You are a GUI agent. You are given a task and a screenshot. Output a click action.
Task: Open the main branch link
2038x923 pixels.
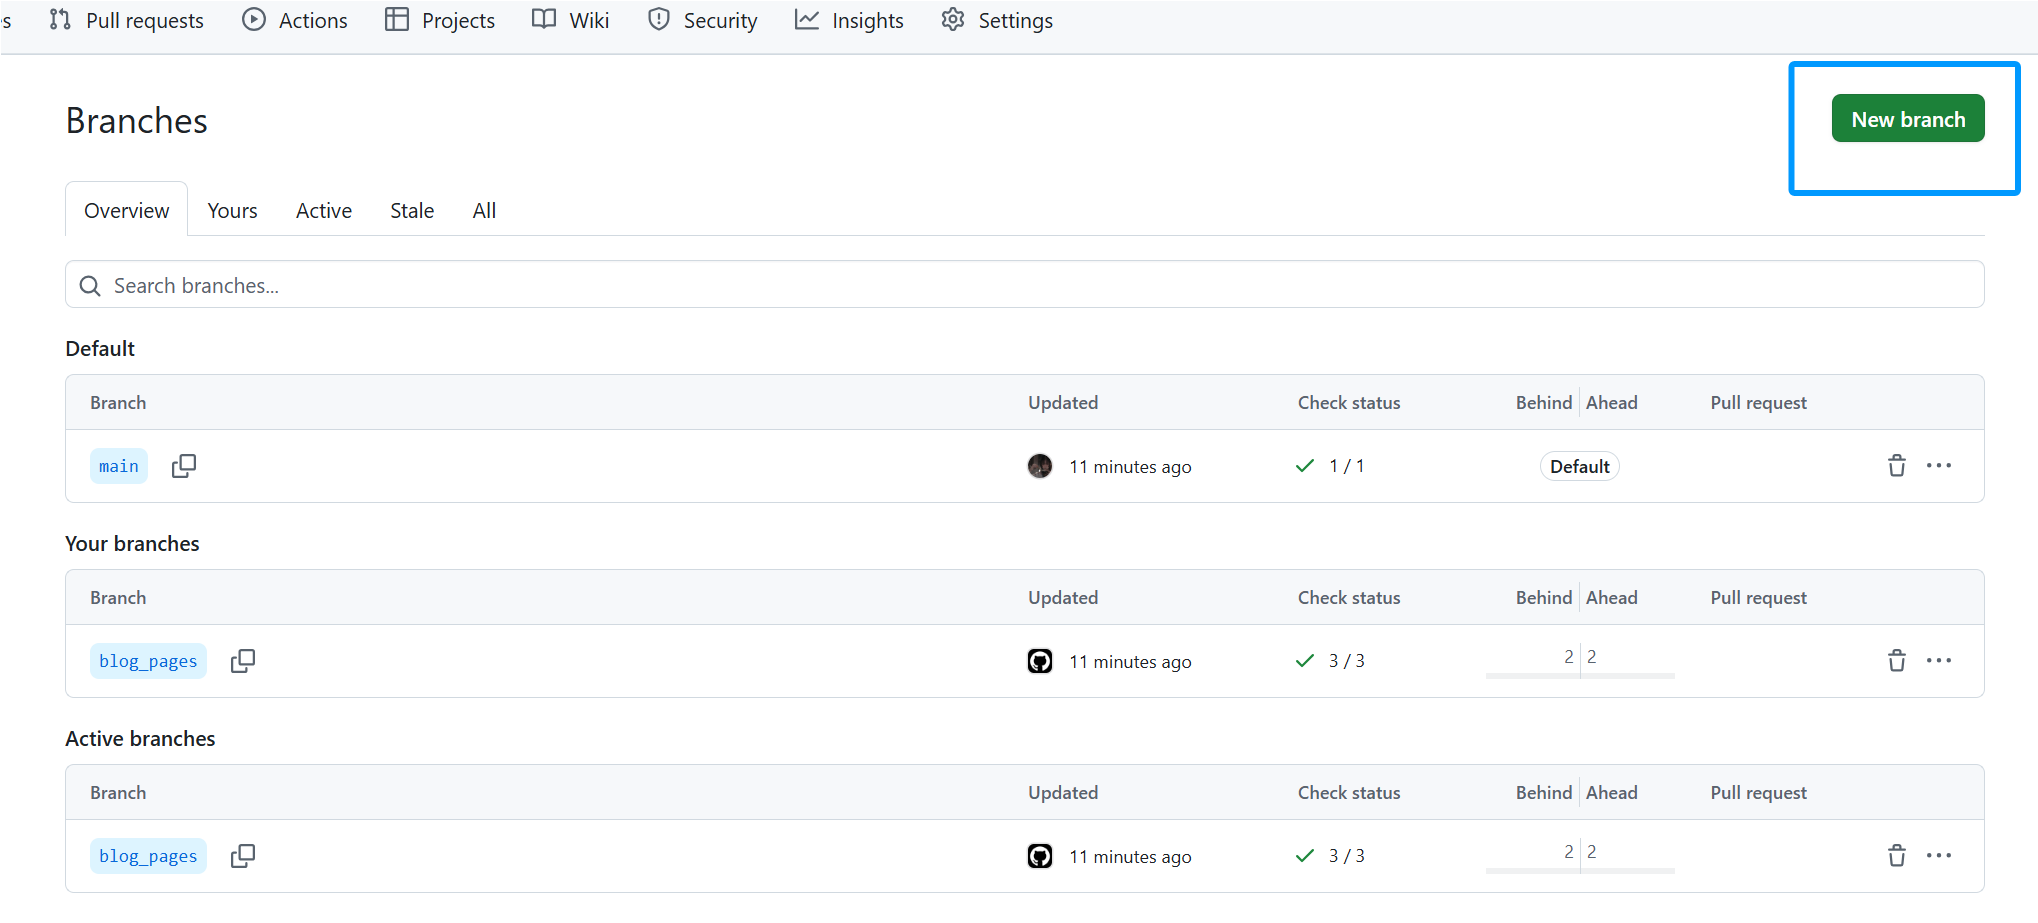click(119, 466)
